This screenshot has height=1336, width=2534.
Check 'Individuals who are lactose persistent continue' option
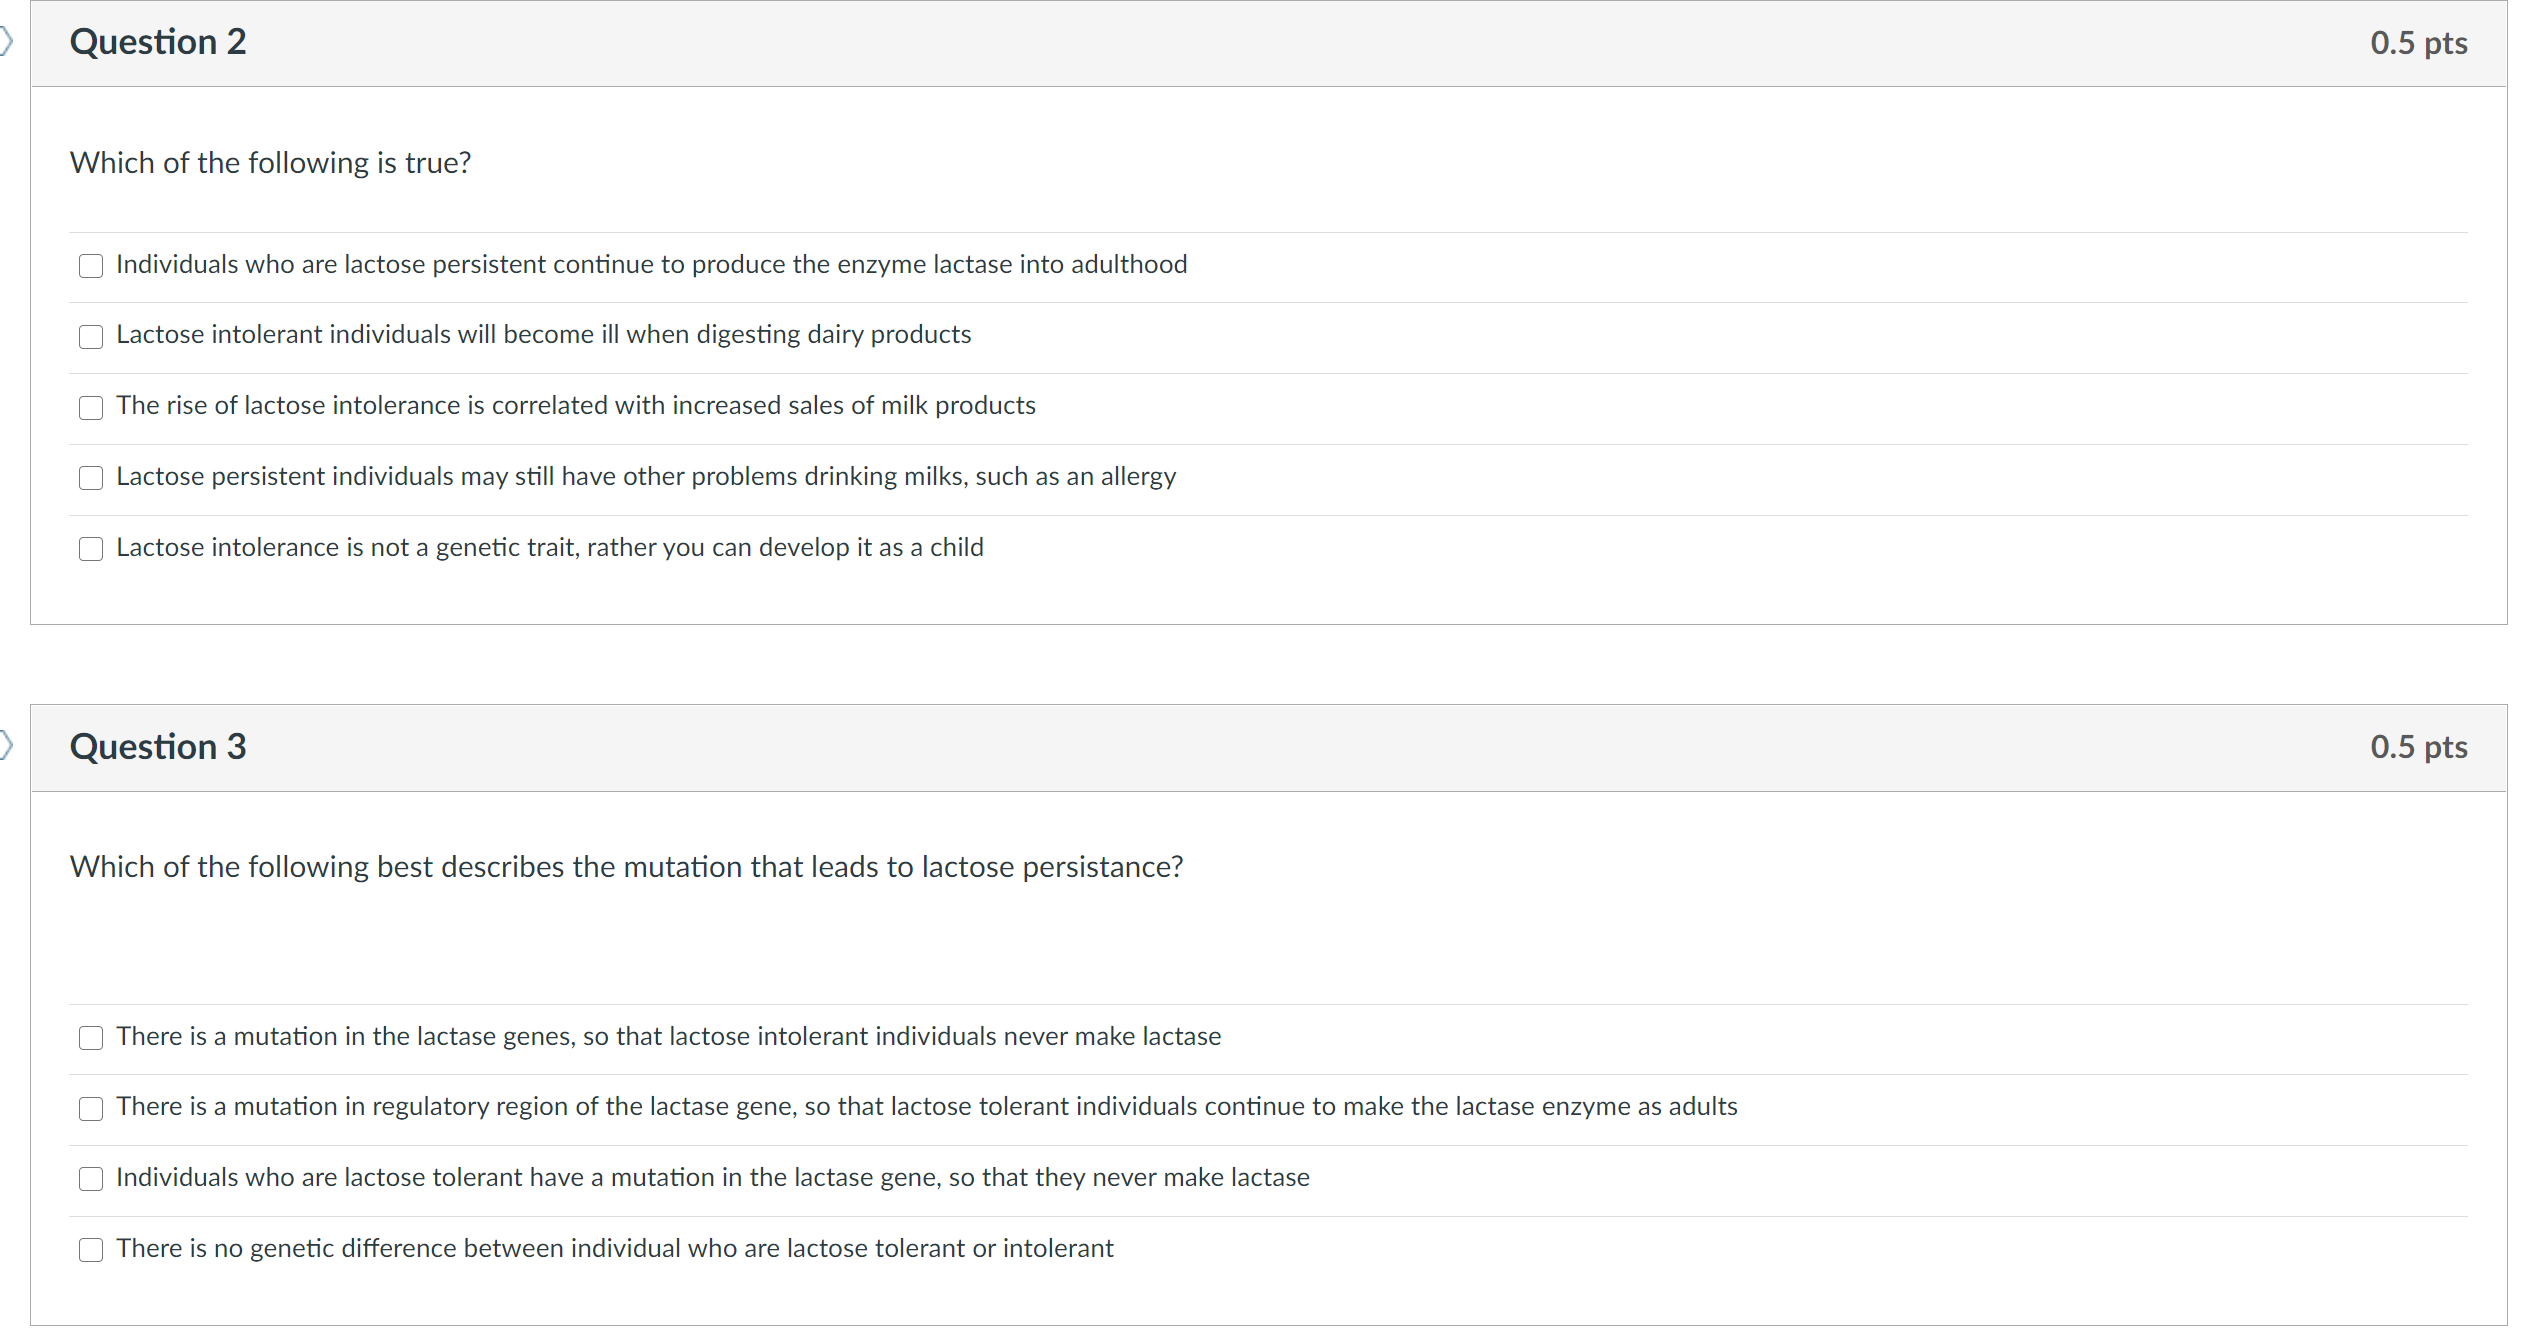[x=91, y=266]
